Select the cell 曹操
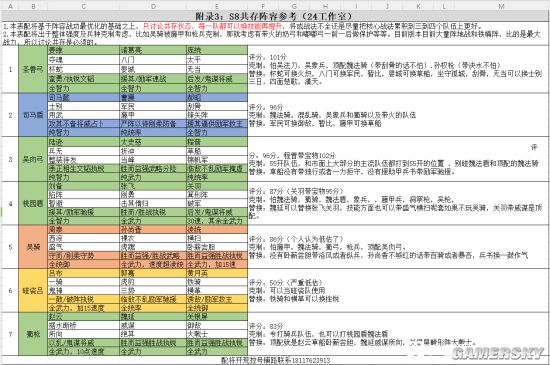Image resolution: width=550 pixels, height=365 pixels. click(153, 97)
